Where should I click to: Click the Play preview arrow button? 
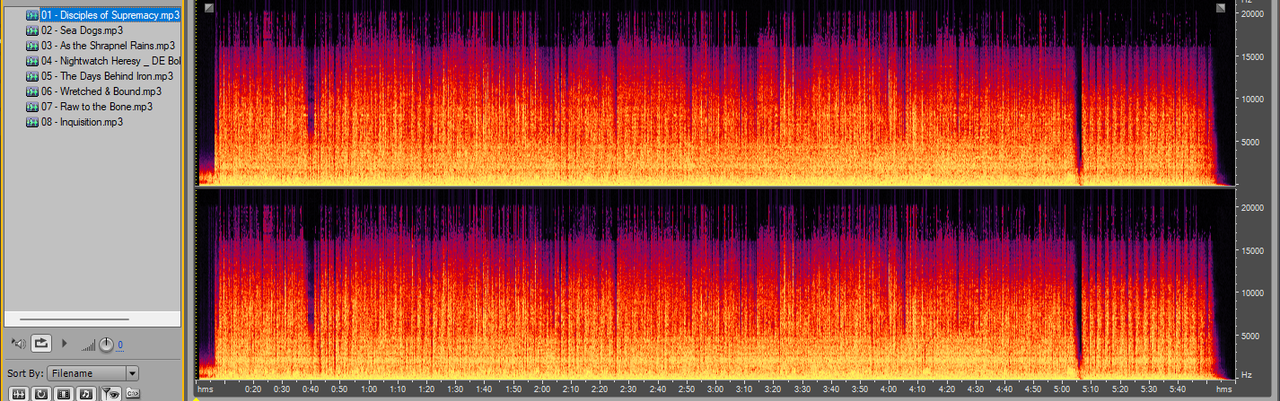pyautogui.click(x=64, y=343)
